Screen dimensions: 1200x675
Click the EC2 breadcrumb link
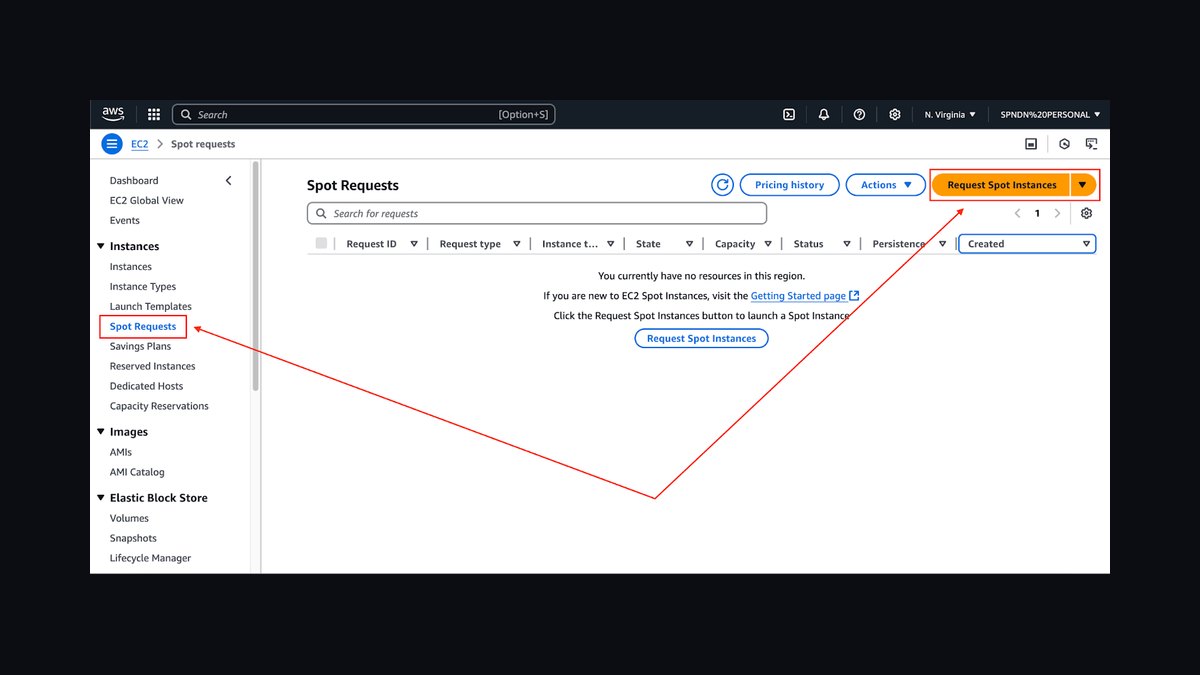140,144
